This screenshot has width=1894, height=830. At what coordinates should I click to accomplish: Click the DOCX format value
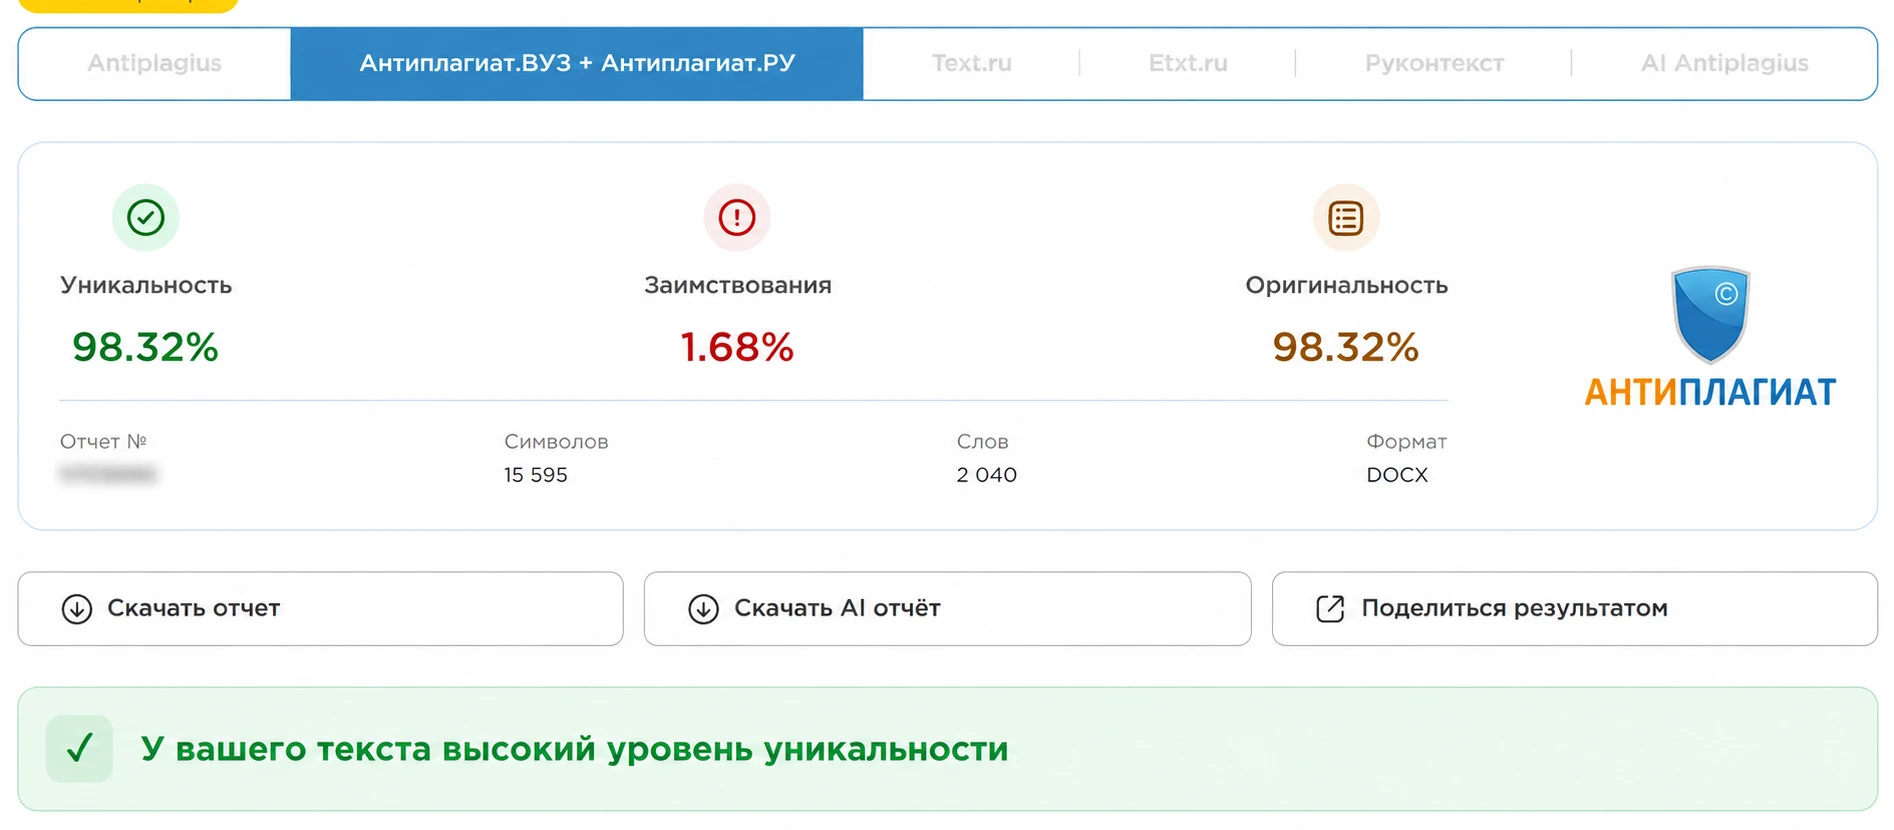click(1397, 475)
